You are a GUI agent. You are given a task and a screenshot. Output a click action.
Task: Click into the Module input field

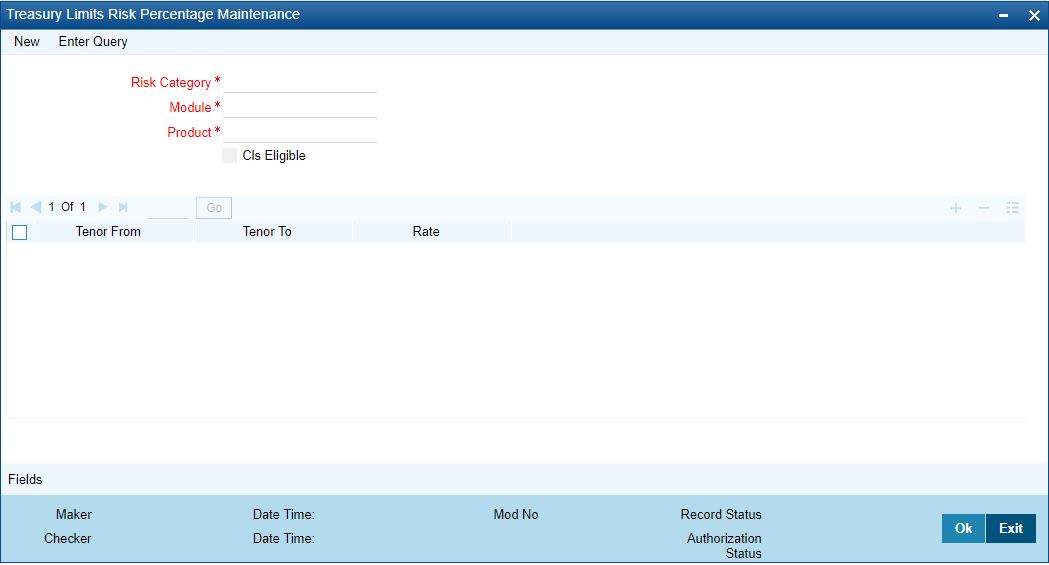pyautogui.click(x=300, y=107)
